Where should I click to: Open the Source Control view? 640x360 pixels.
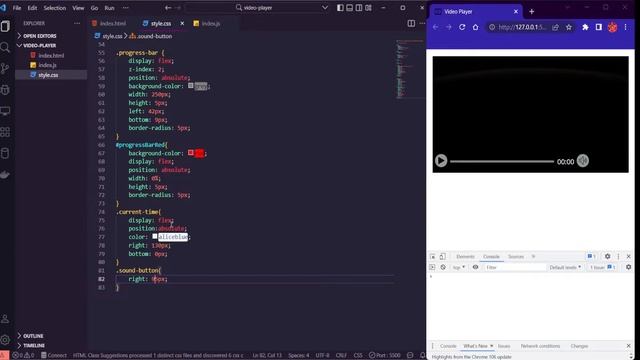[x=5, y=68]
